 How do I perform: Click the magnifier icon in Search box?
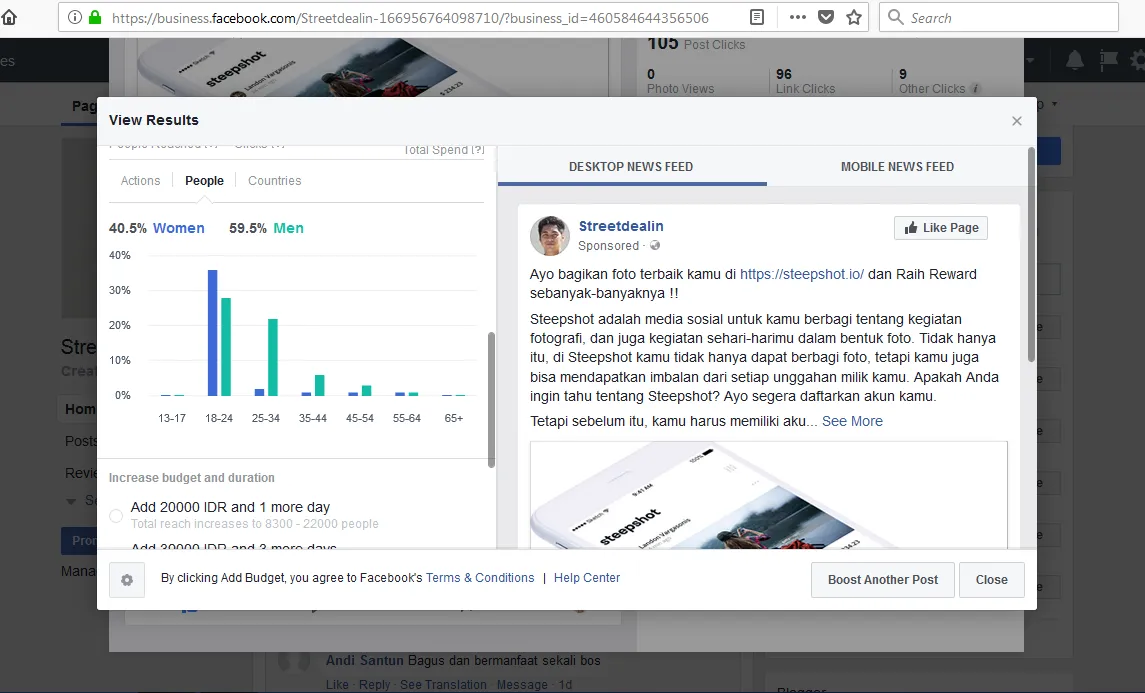point(895,17)
